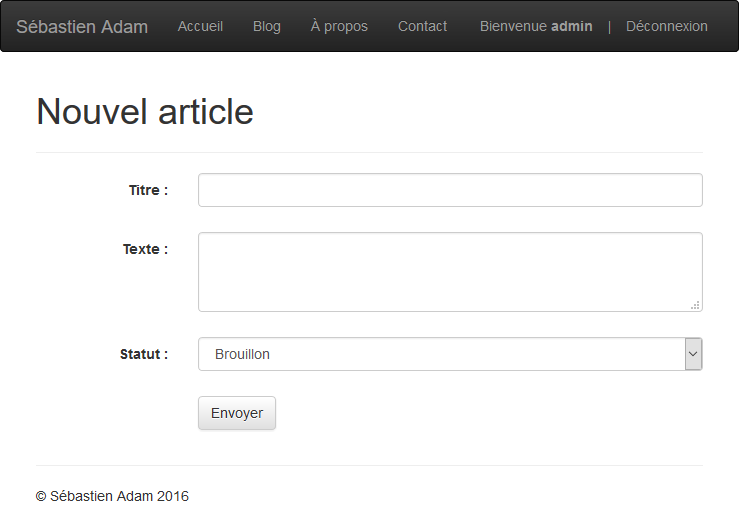The height and width of the screenshot is (514, 739).
Task: Open the Statut dropdown showing Brouillon
Action: 440,354
